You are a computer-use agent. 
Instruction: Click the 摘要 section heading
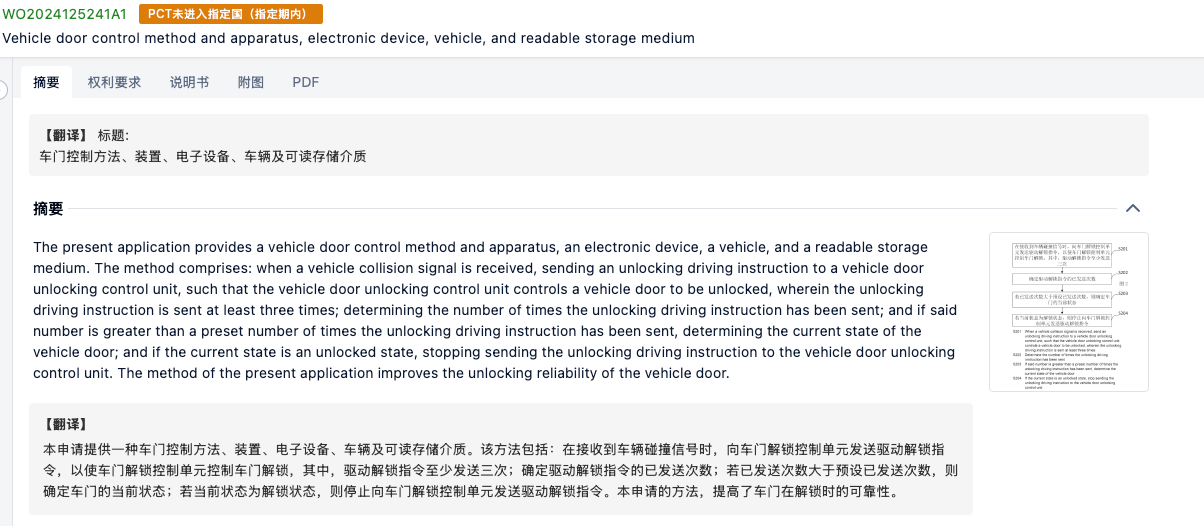tap(48, 209)
